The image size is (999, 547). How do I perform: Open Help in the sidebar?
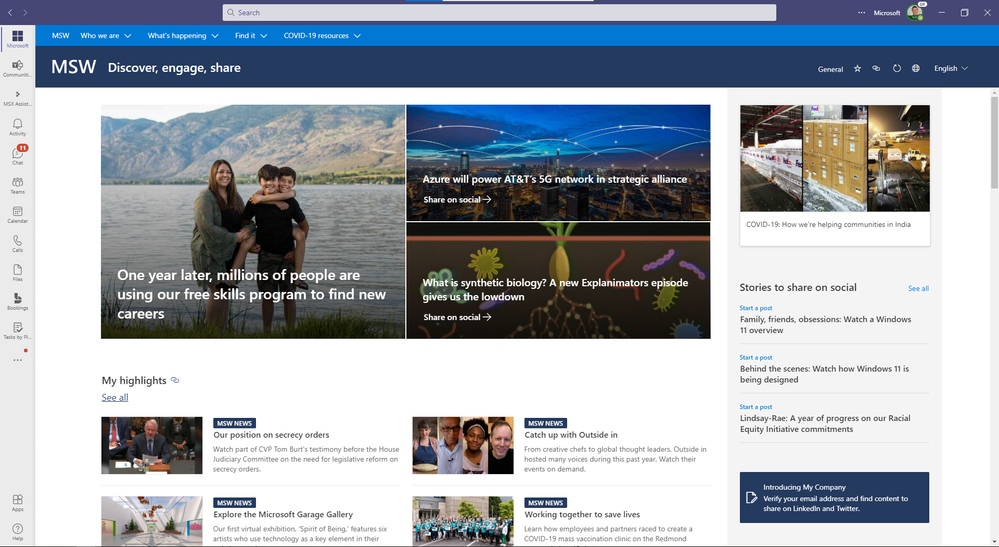(17, 532)
